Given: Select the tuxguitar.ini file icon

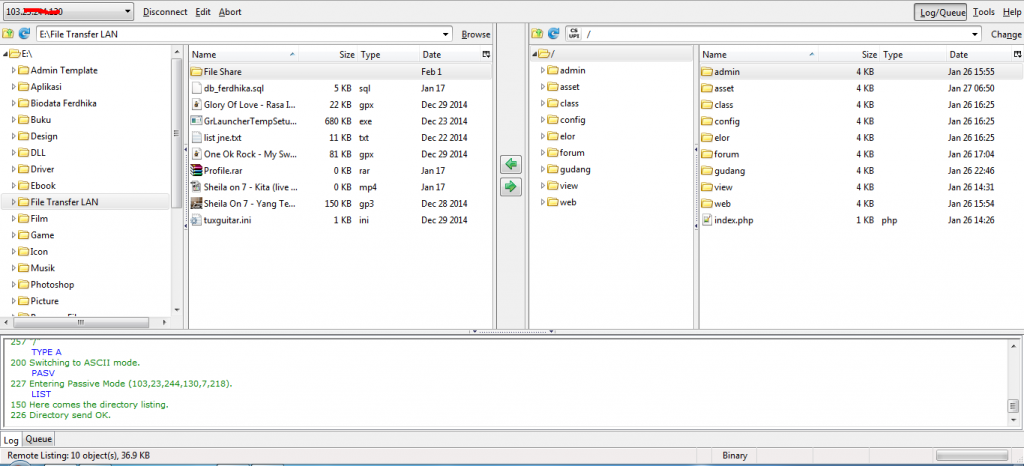Looking at the screenshot, I should (197, 220).
